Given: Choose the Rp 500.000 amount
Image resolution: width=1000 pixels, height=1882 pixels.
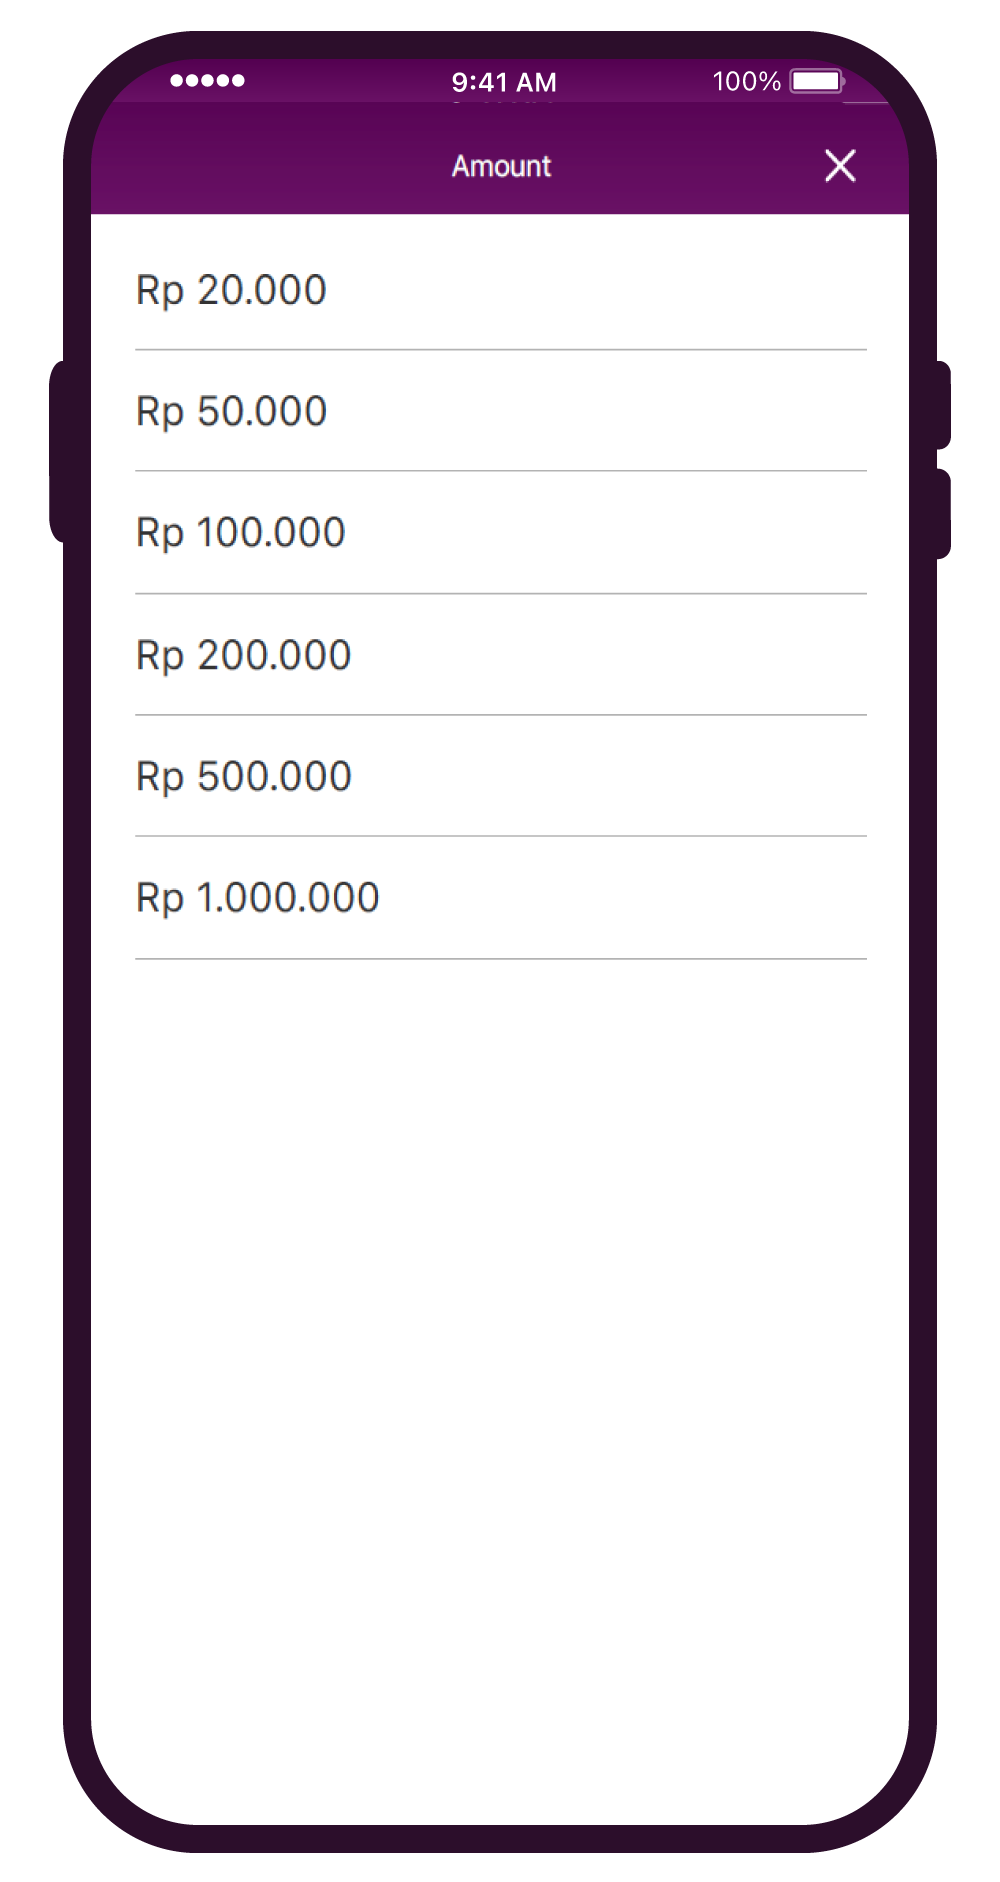Looking at the screenshot, I should [x=243, y=776].
